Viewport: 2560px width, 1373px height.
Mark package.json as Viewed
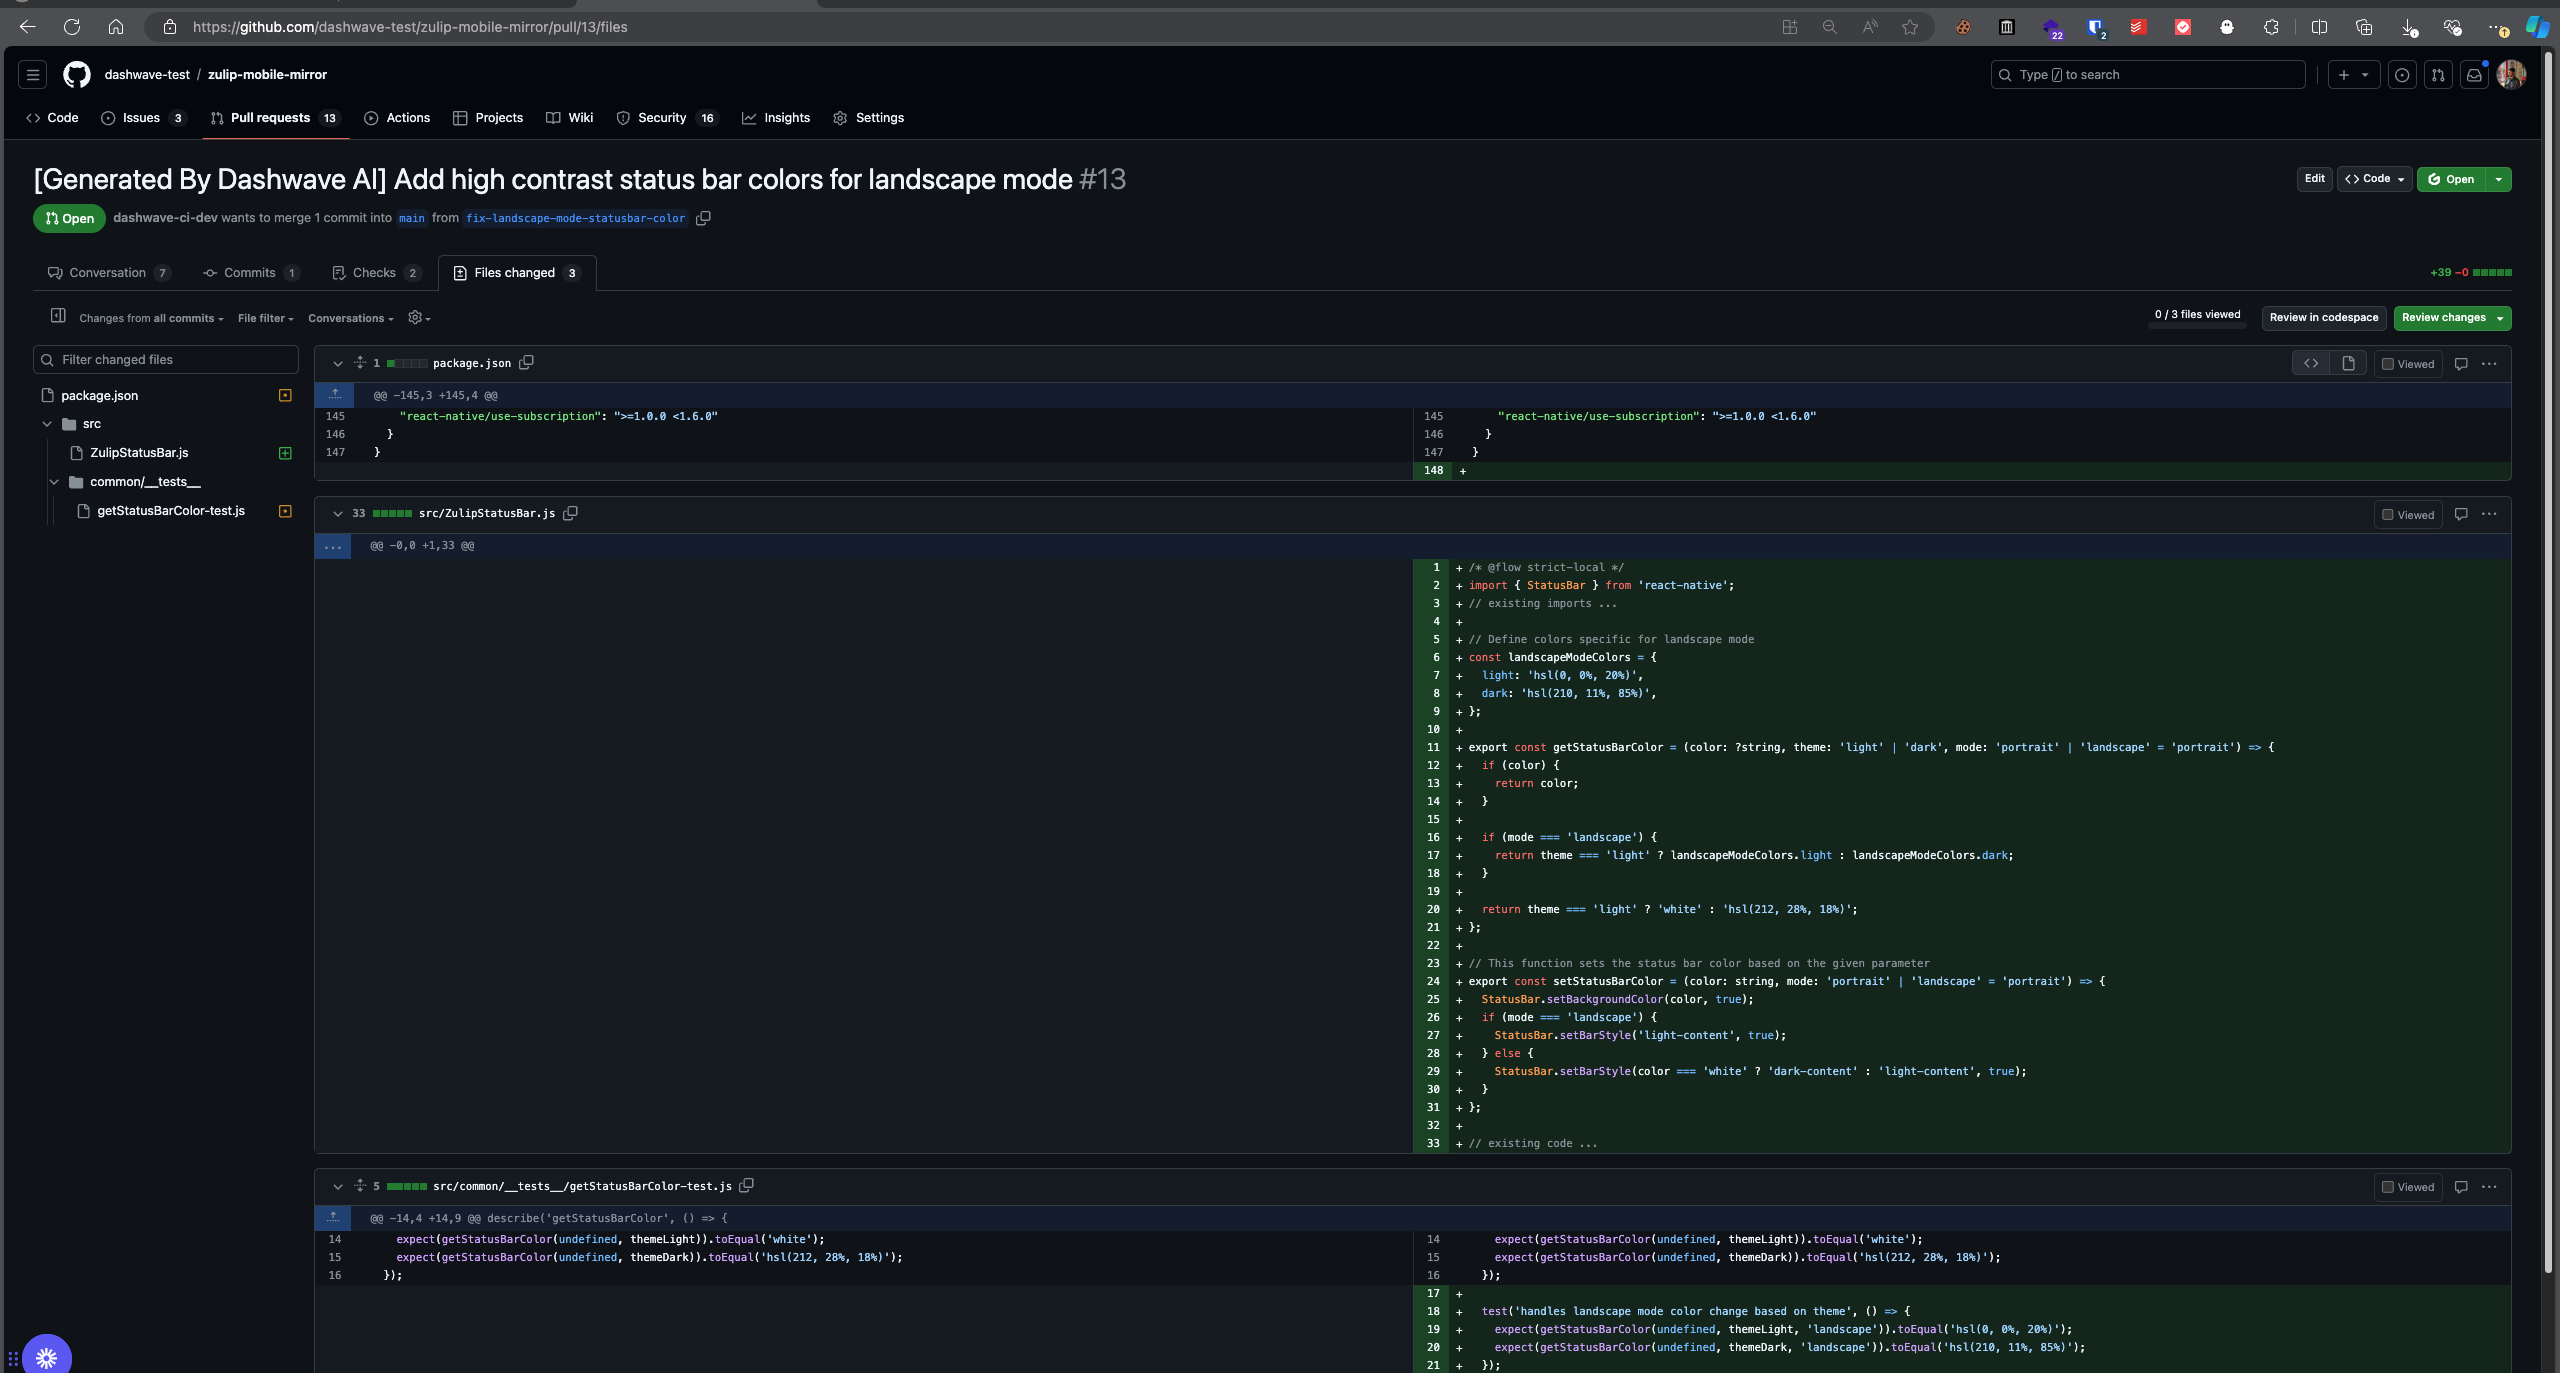click(2408, 364)
